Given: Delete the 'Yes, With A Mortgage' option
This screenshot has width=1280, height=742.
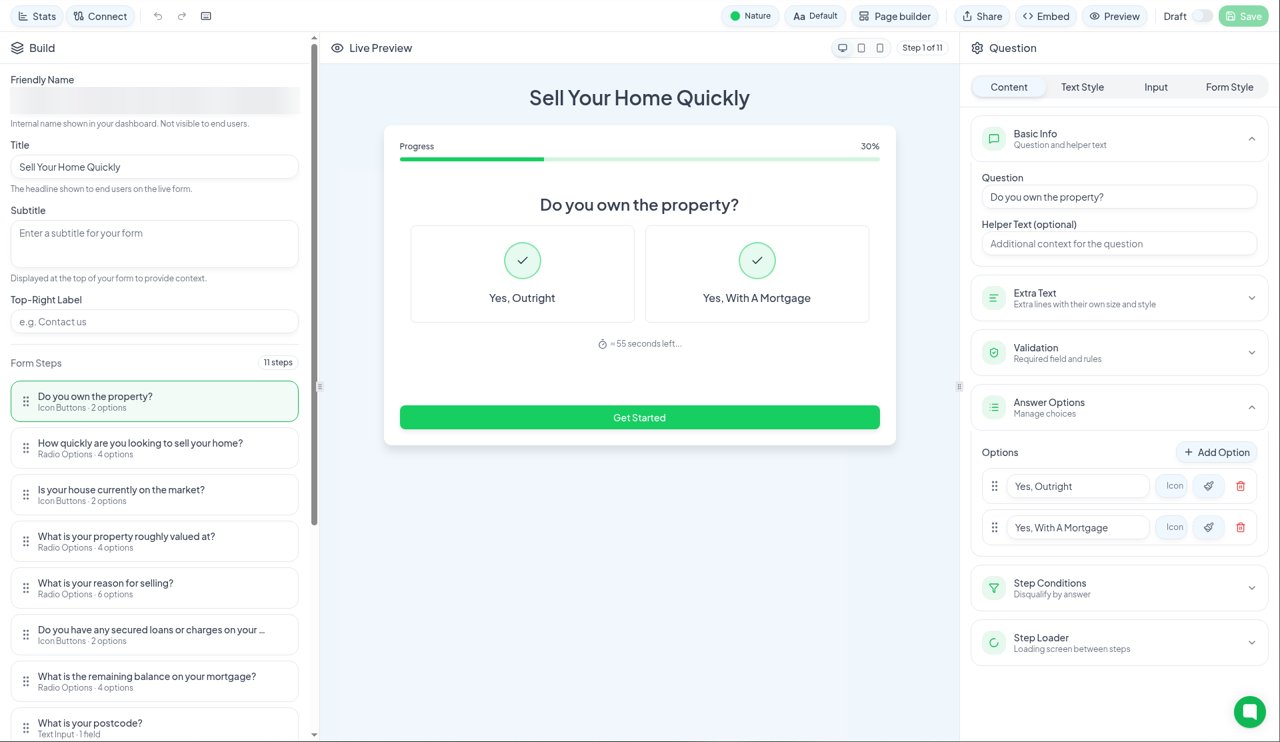Looking at the screenshot, I should 1241,527.
